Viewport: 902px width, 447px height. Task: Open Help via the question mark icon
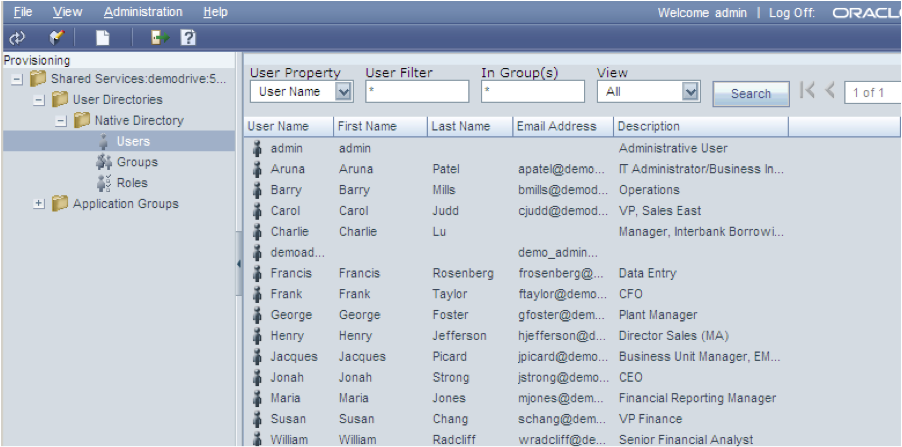pyautogui.click(x=187, y=38)
